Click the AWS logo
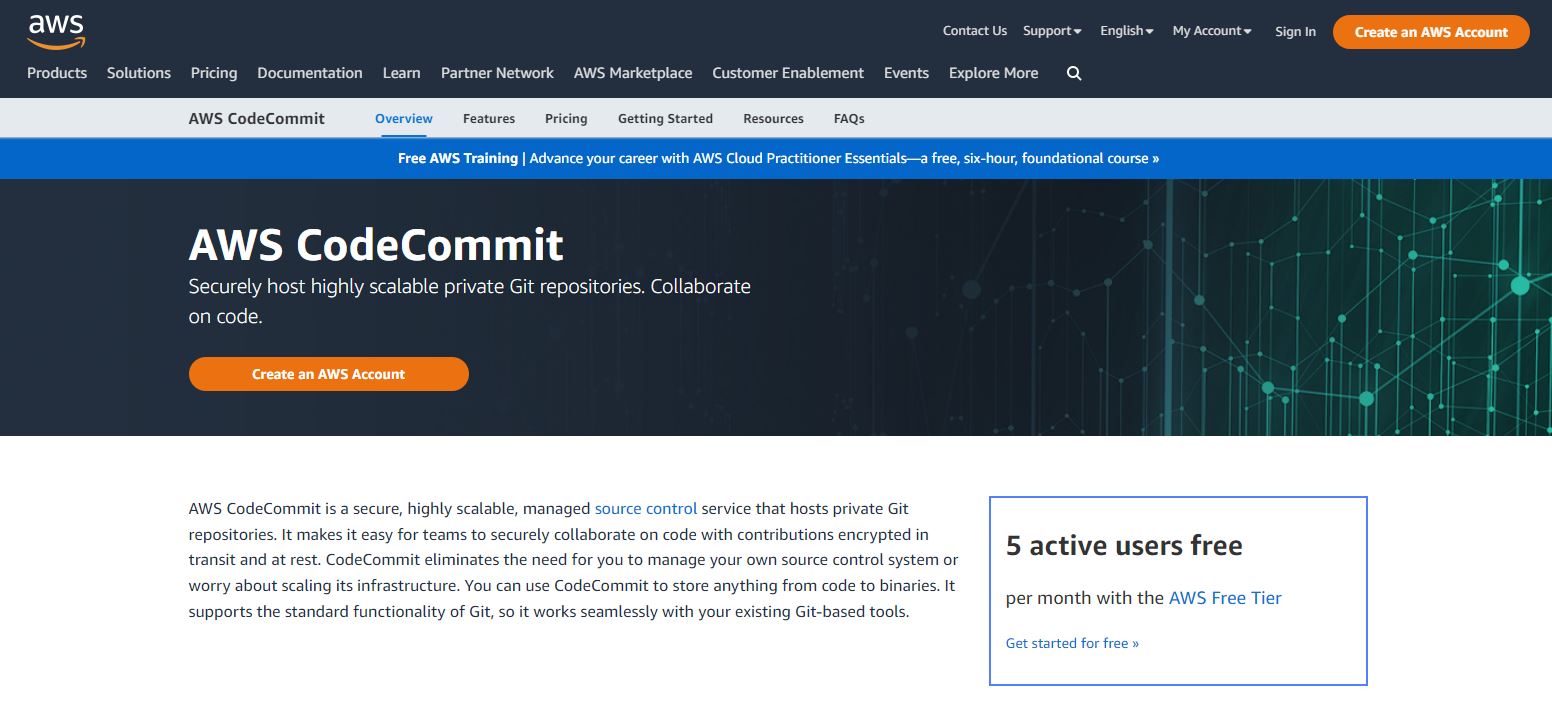This screenshot has height=719, width=1552. (x=56, y=32)
